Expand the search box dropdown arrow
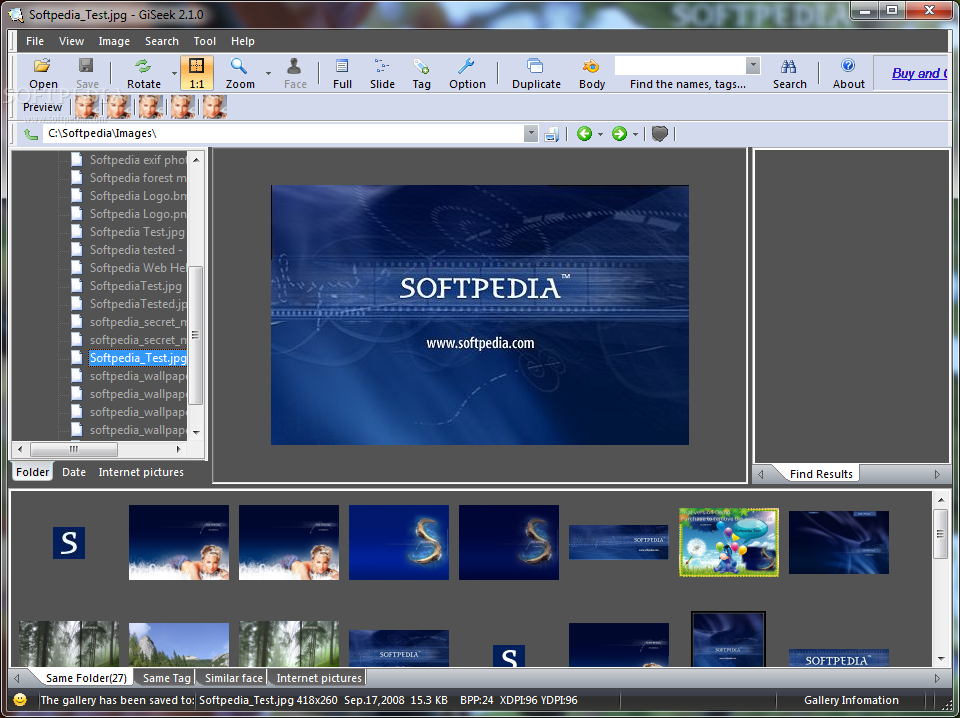This screenshot has width=960, height=718. click(753, 65)
